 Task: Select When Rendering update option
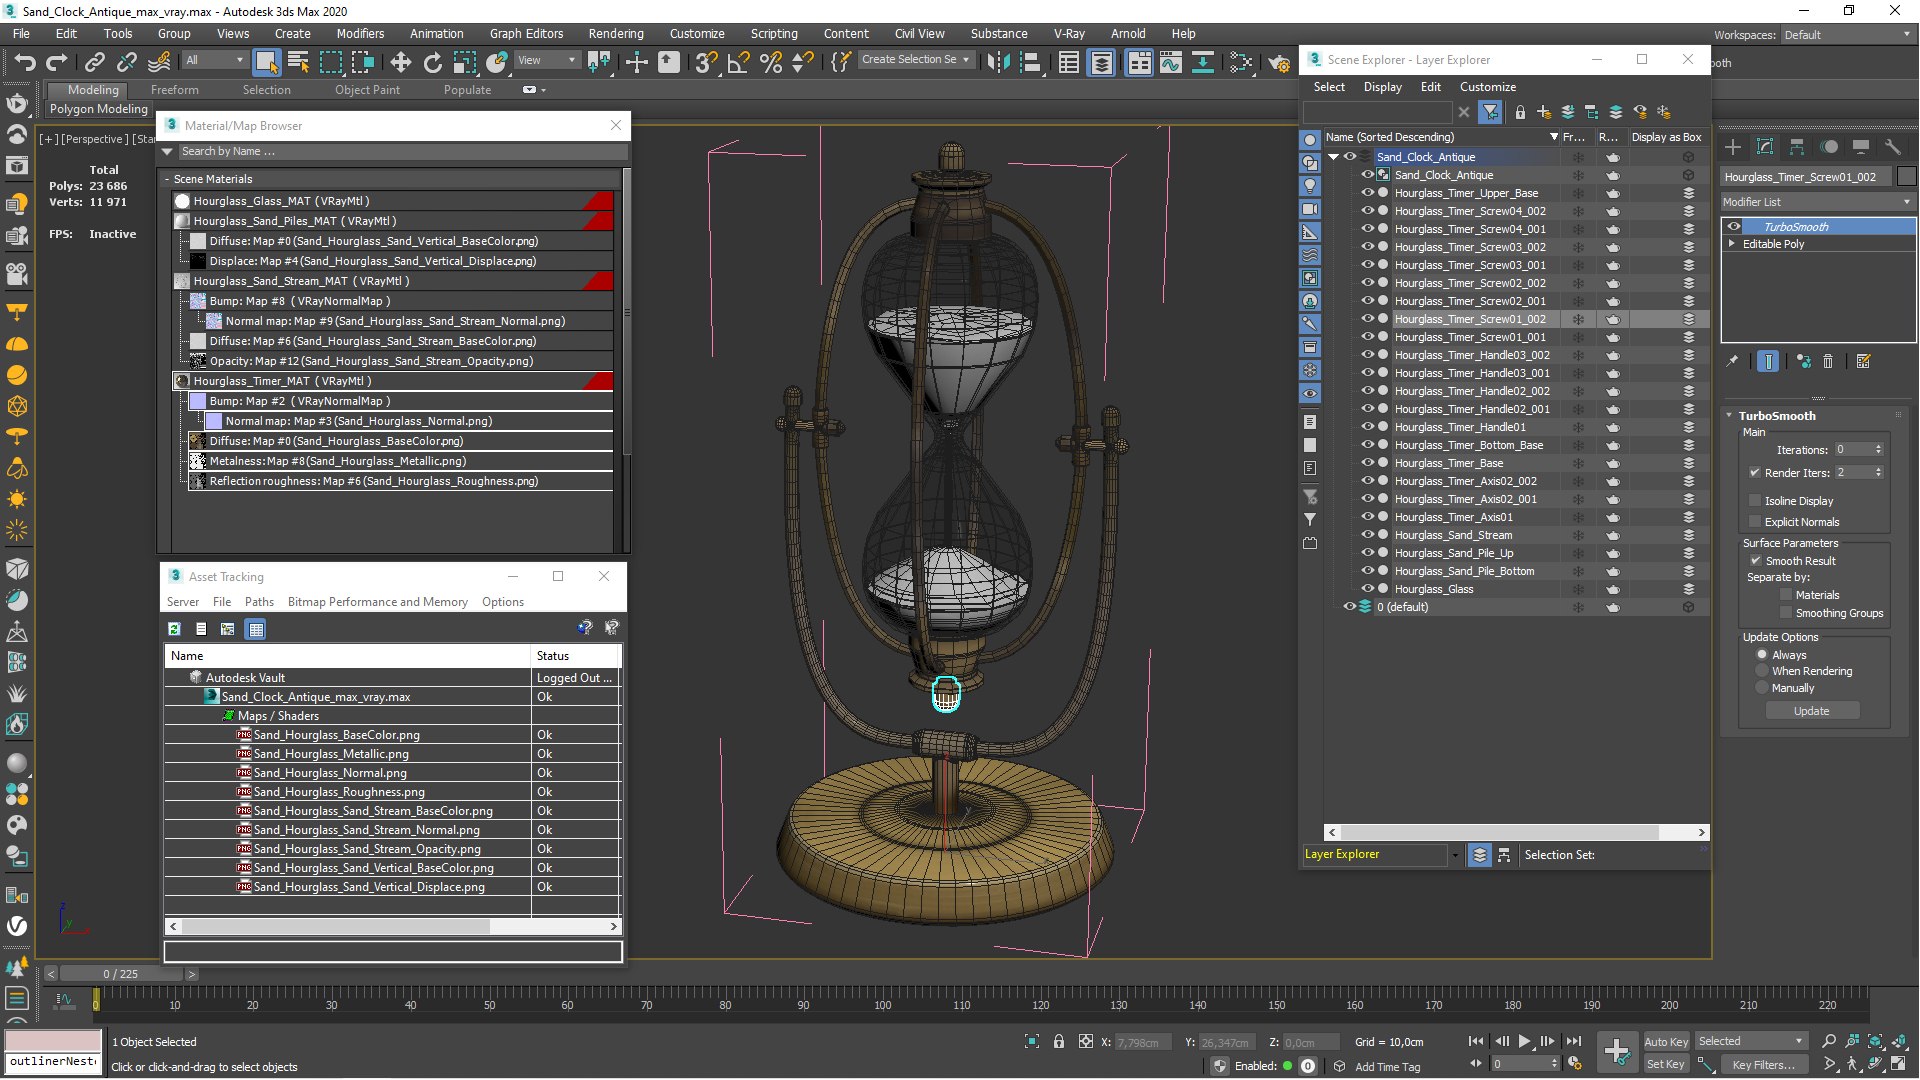1763,671
